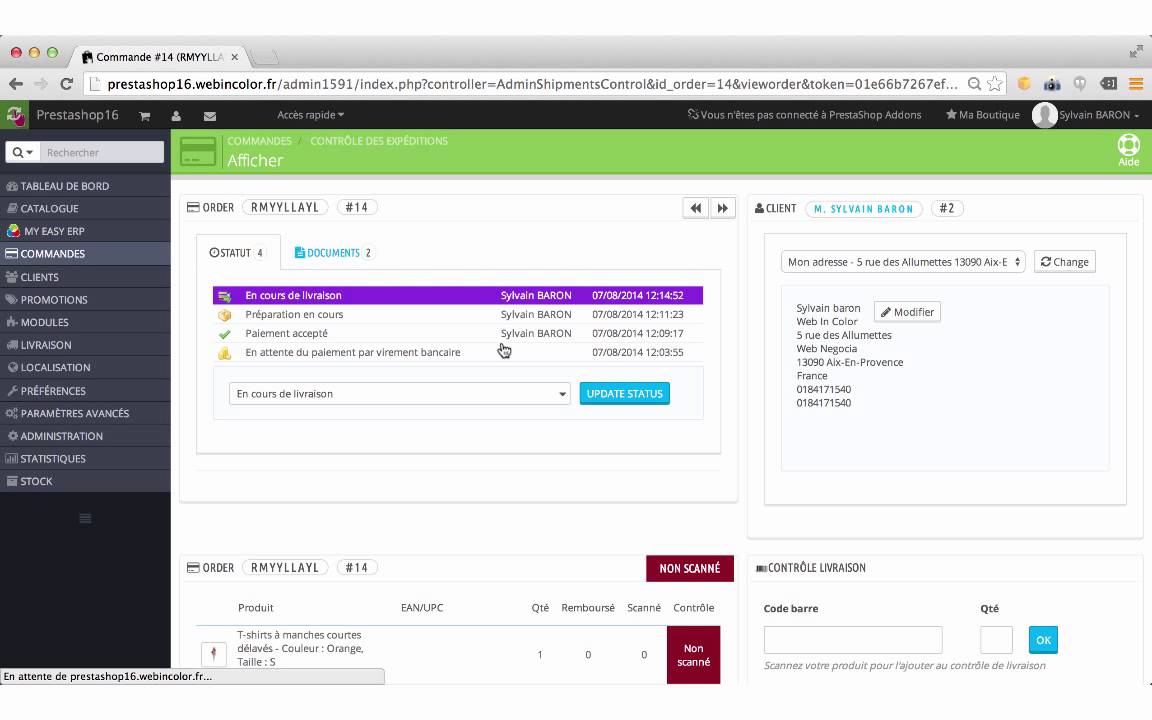Open Commandes in sidebar
The image size is (1152, 720).
[85, 253]
